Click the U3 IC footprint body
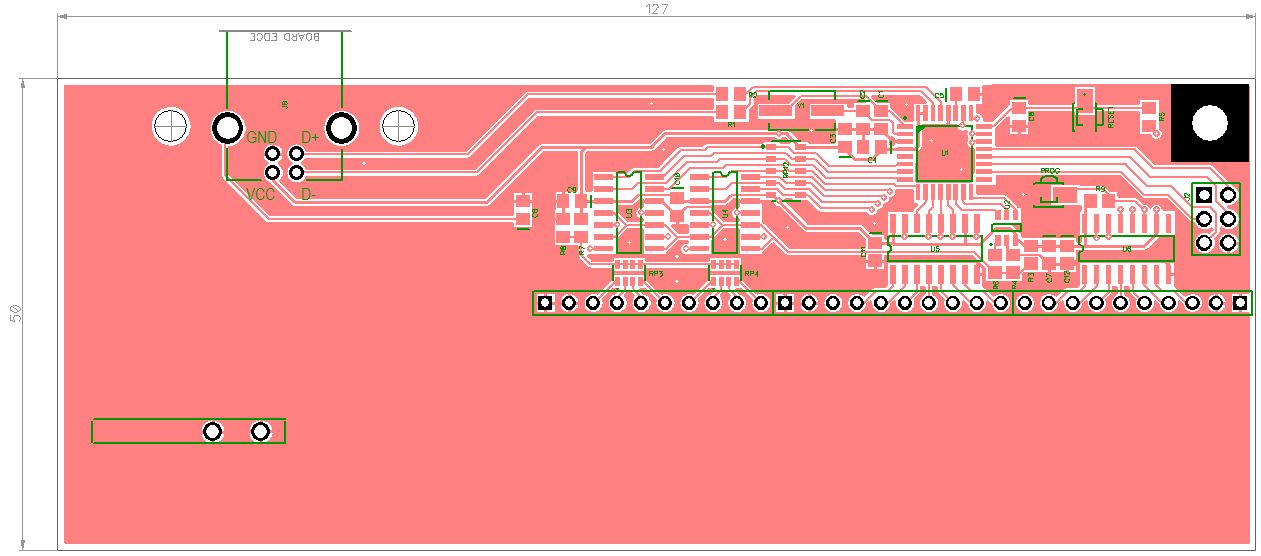The width and height of the screenshot is (1261, 556). [628, 212]
